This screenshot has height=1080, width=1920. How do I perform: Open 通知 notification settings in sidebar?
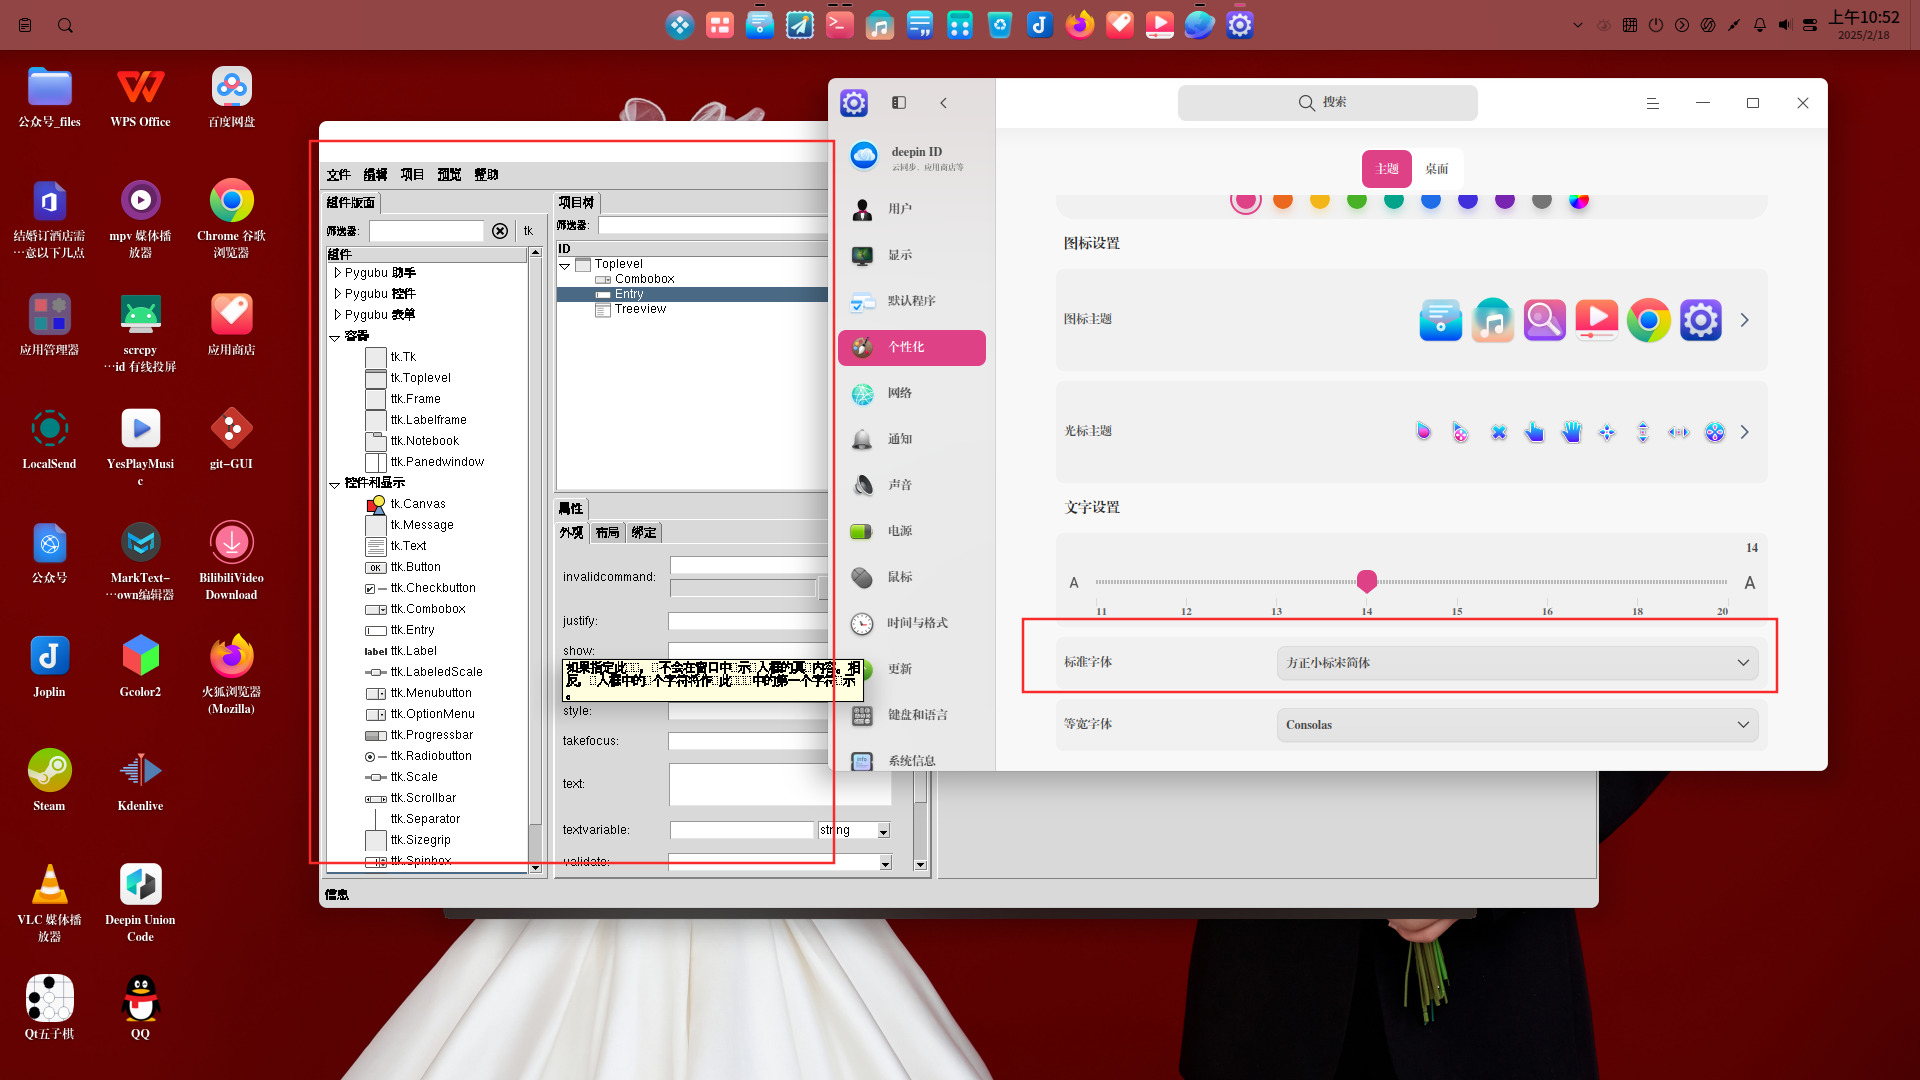(911, 439)
